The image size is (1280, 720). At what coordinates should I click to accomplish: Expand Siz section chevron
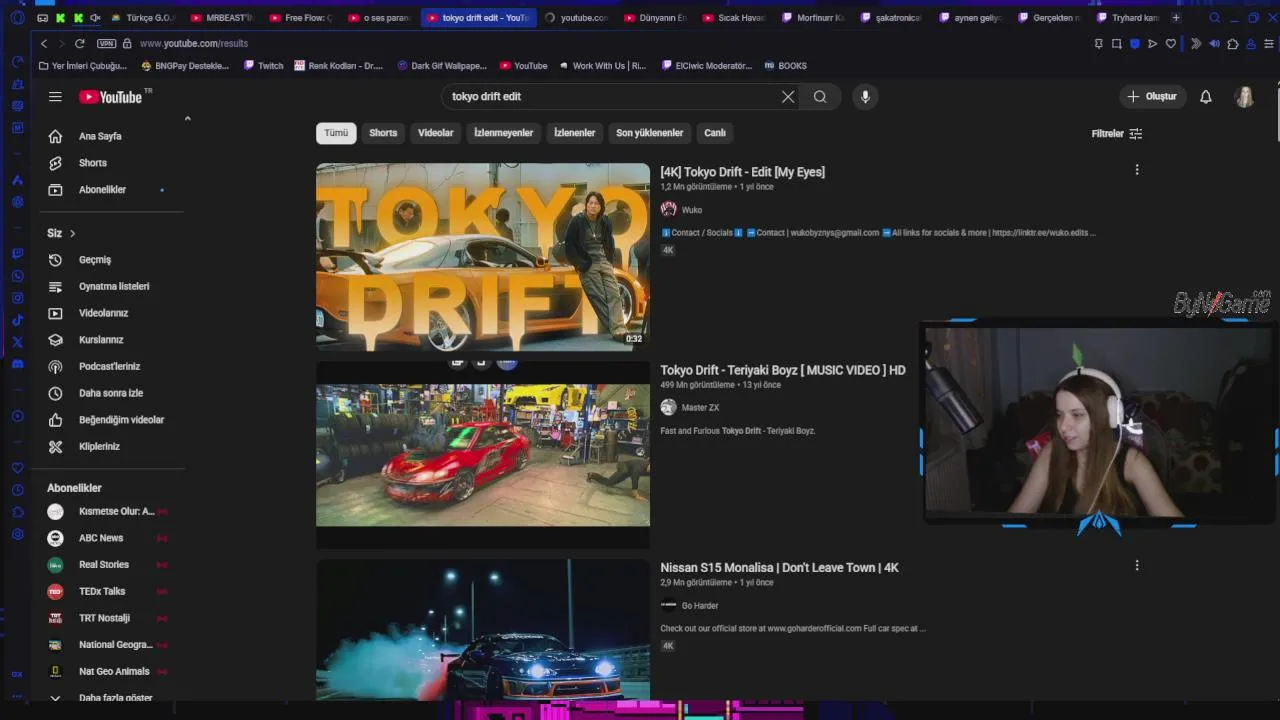[x=72, y=233]
